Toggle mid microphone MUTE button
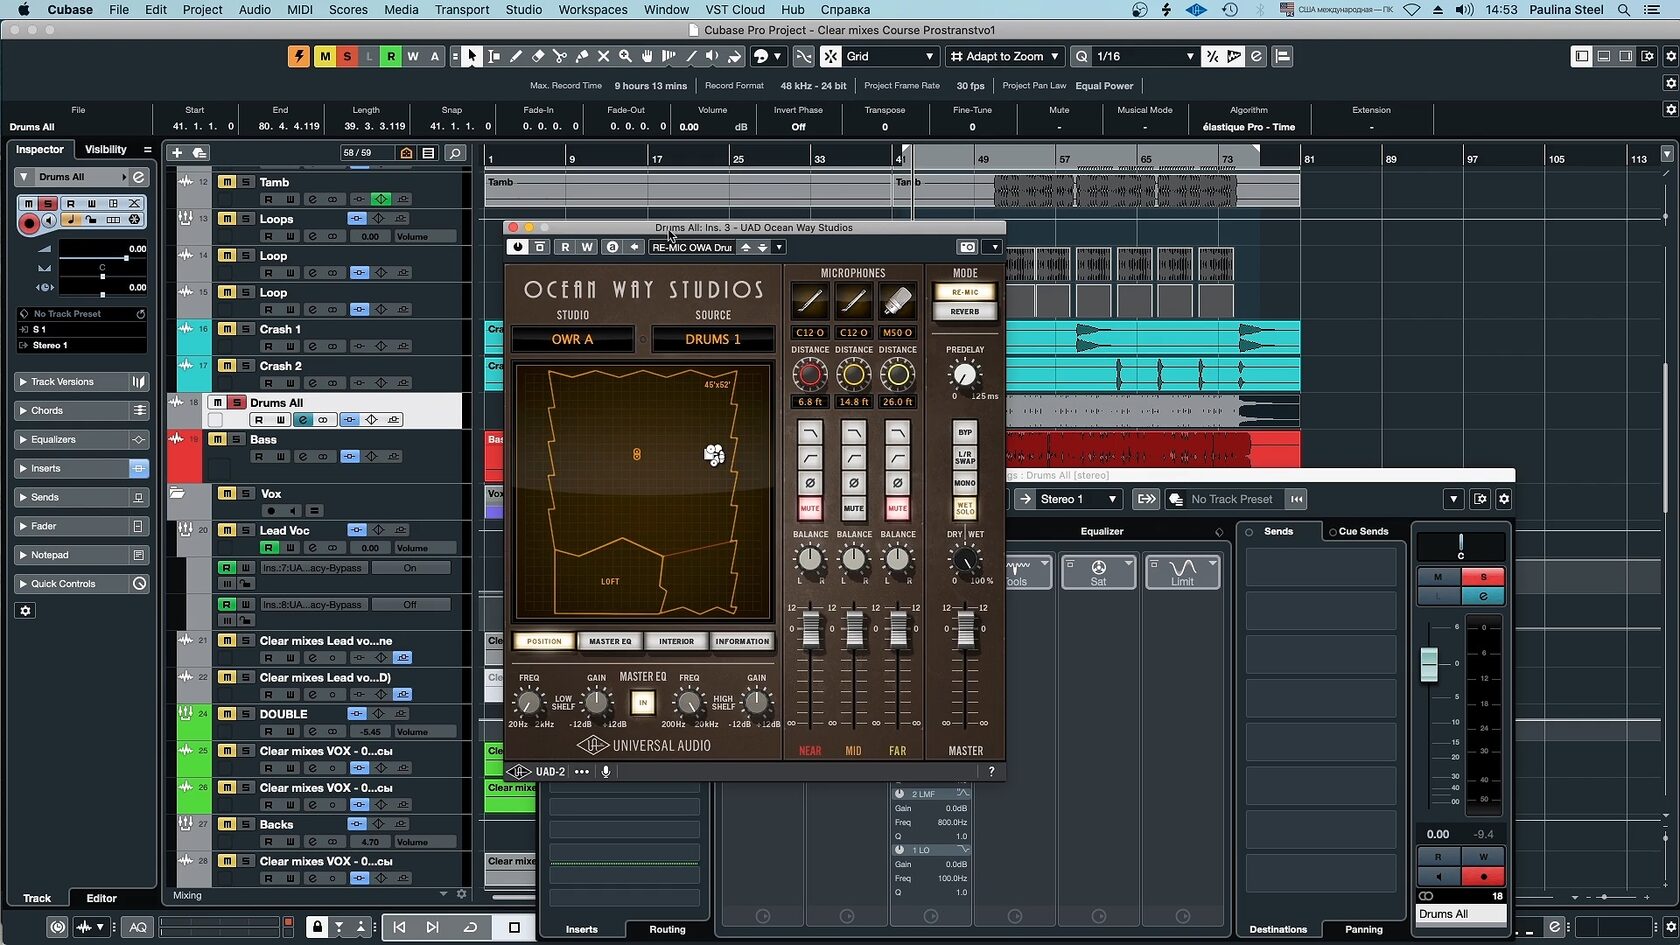The width and height of the screenshot is (1680, 945). [x=853, y=508]
